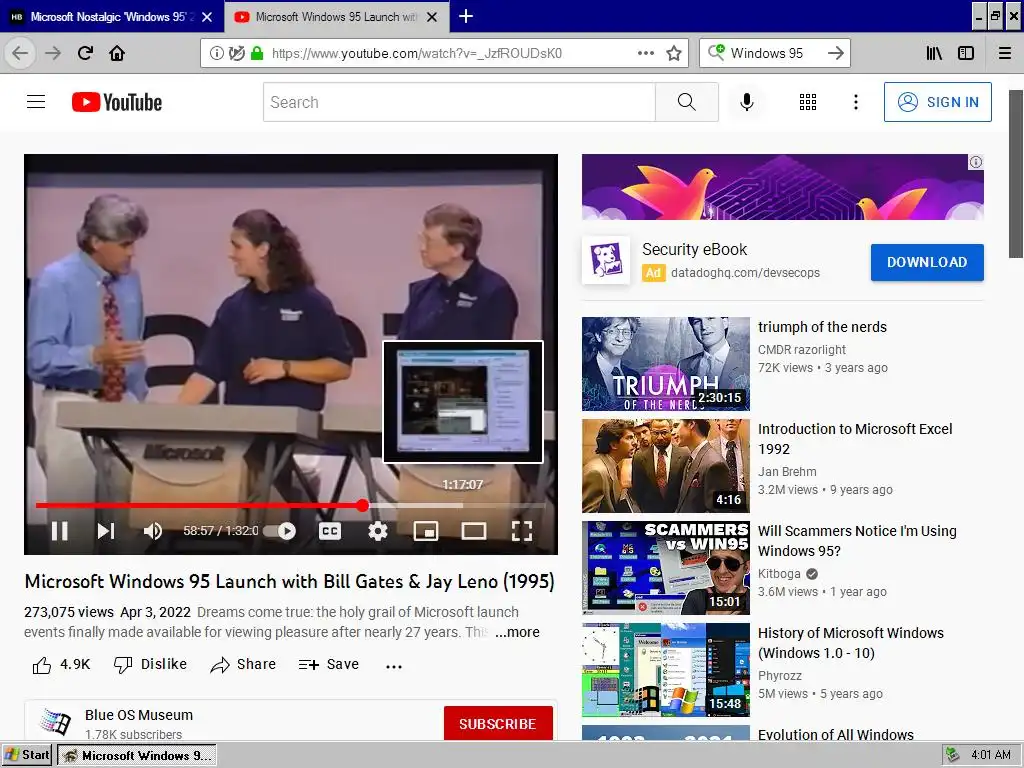Open the Firefox hamburger menu
The height and width of the screenshot is (768, 1024).
tap(1005, 53)
